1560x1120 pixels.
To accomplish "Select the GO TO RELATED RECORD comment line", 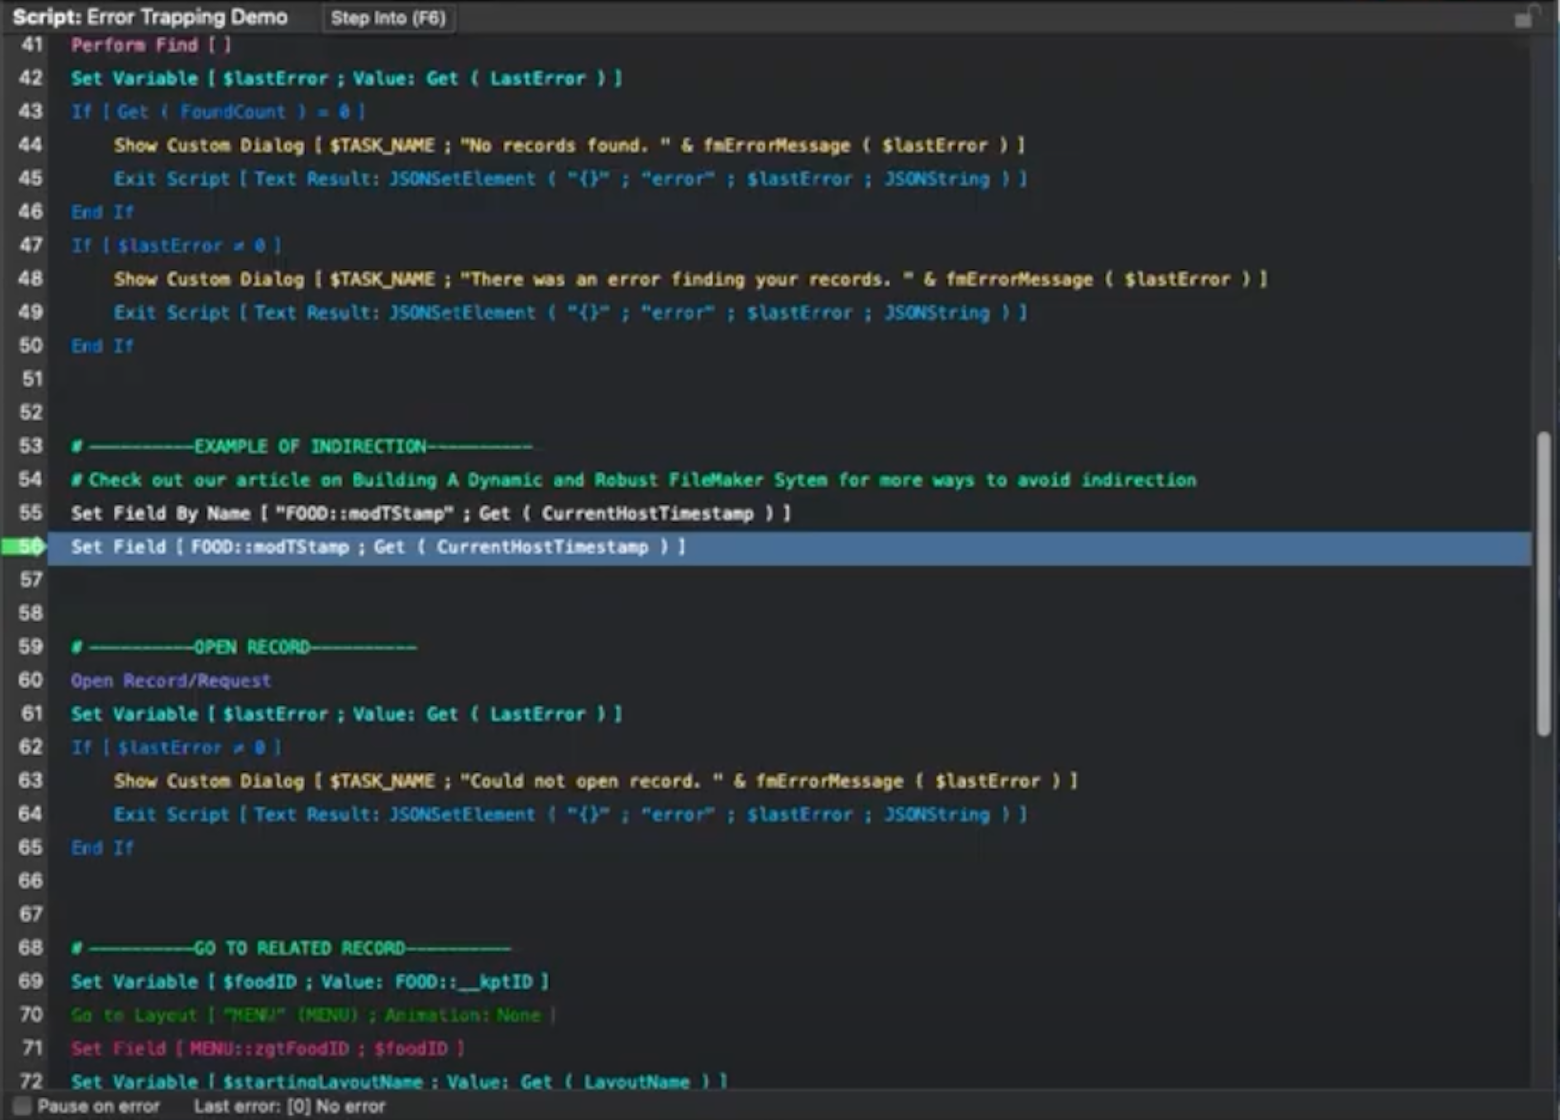I will 789,948.
